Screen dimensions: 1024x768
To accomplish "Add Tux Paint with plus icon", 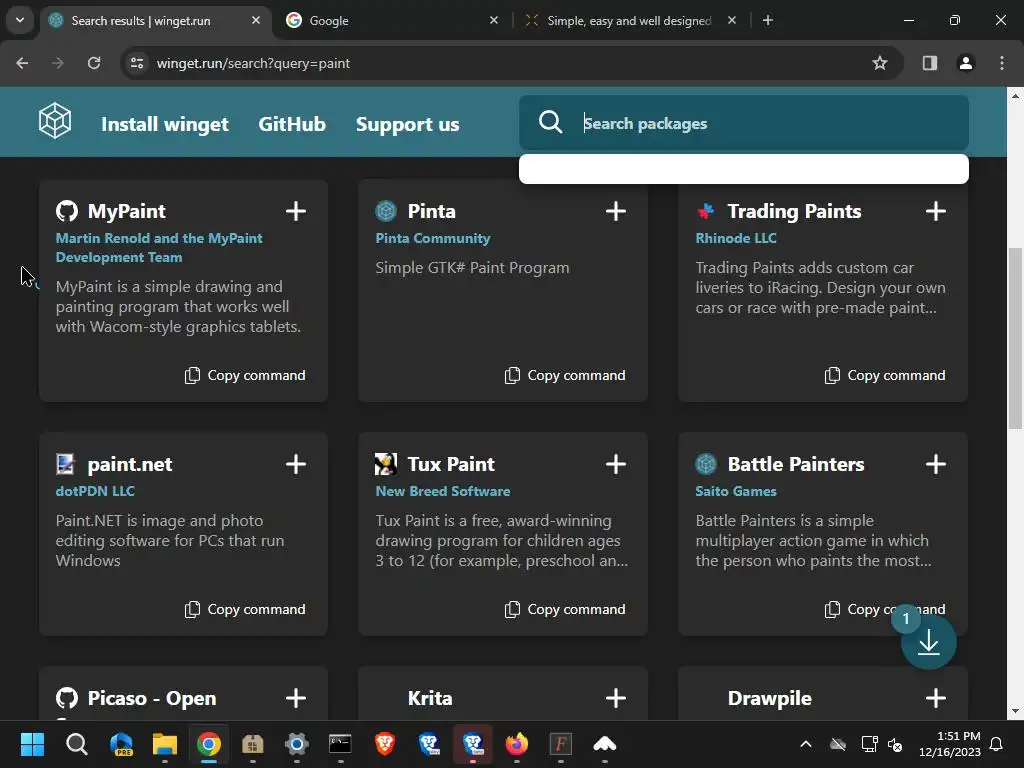I will tap(616, 464).
